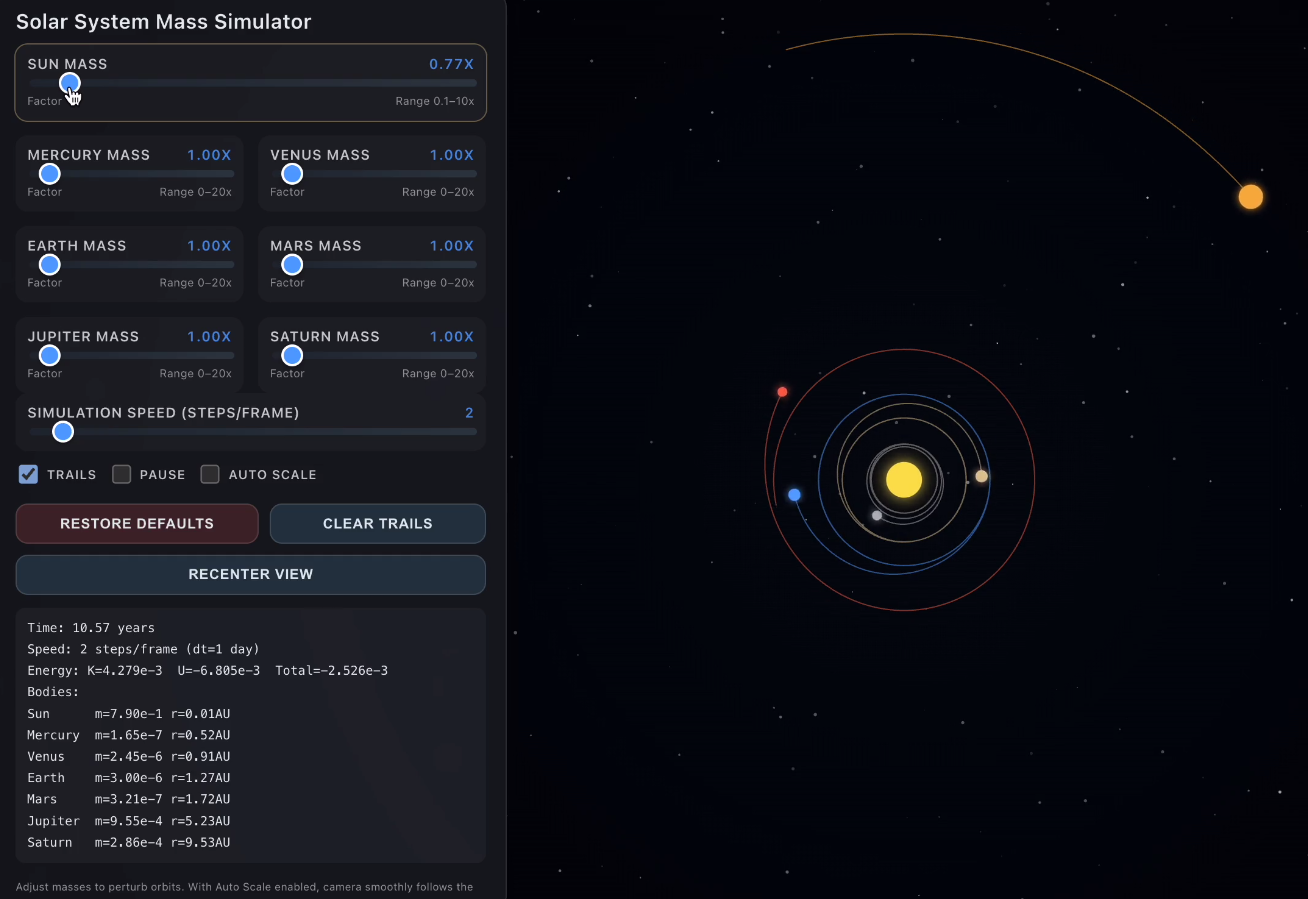Click the small gray Mercury dot
Viewport: 1308px width, 899px height.
pos(877,516)
